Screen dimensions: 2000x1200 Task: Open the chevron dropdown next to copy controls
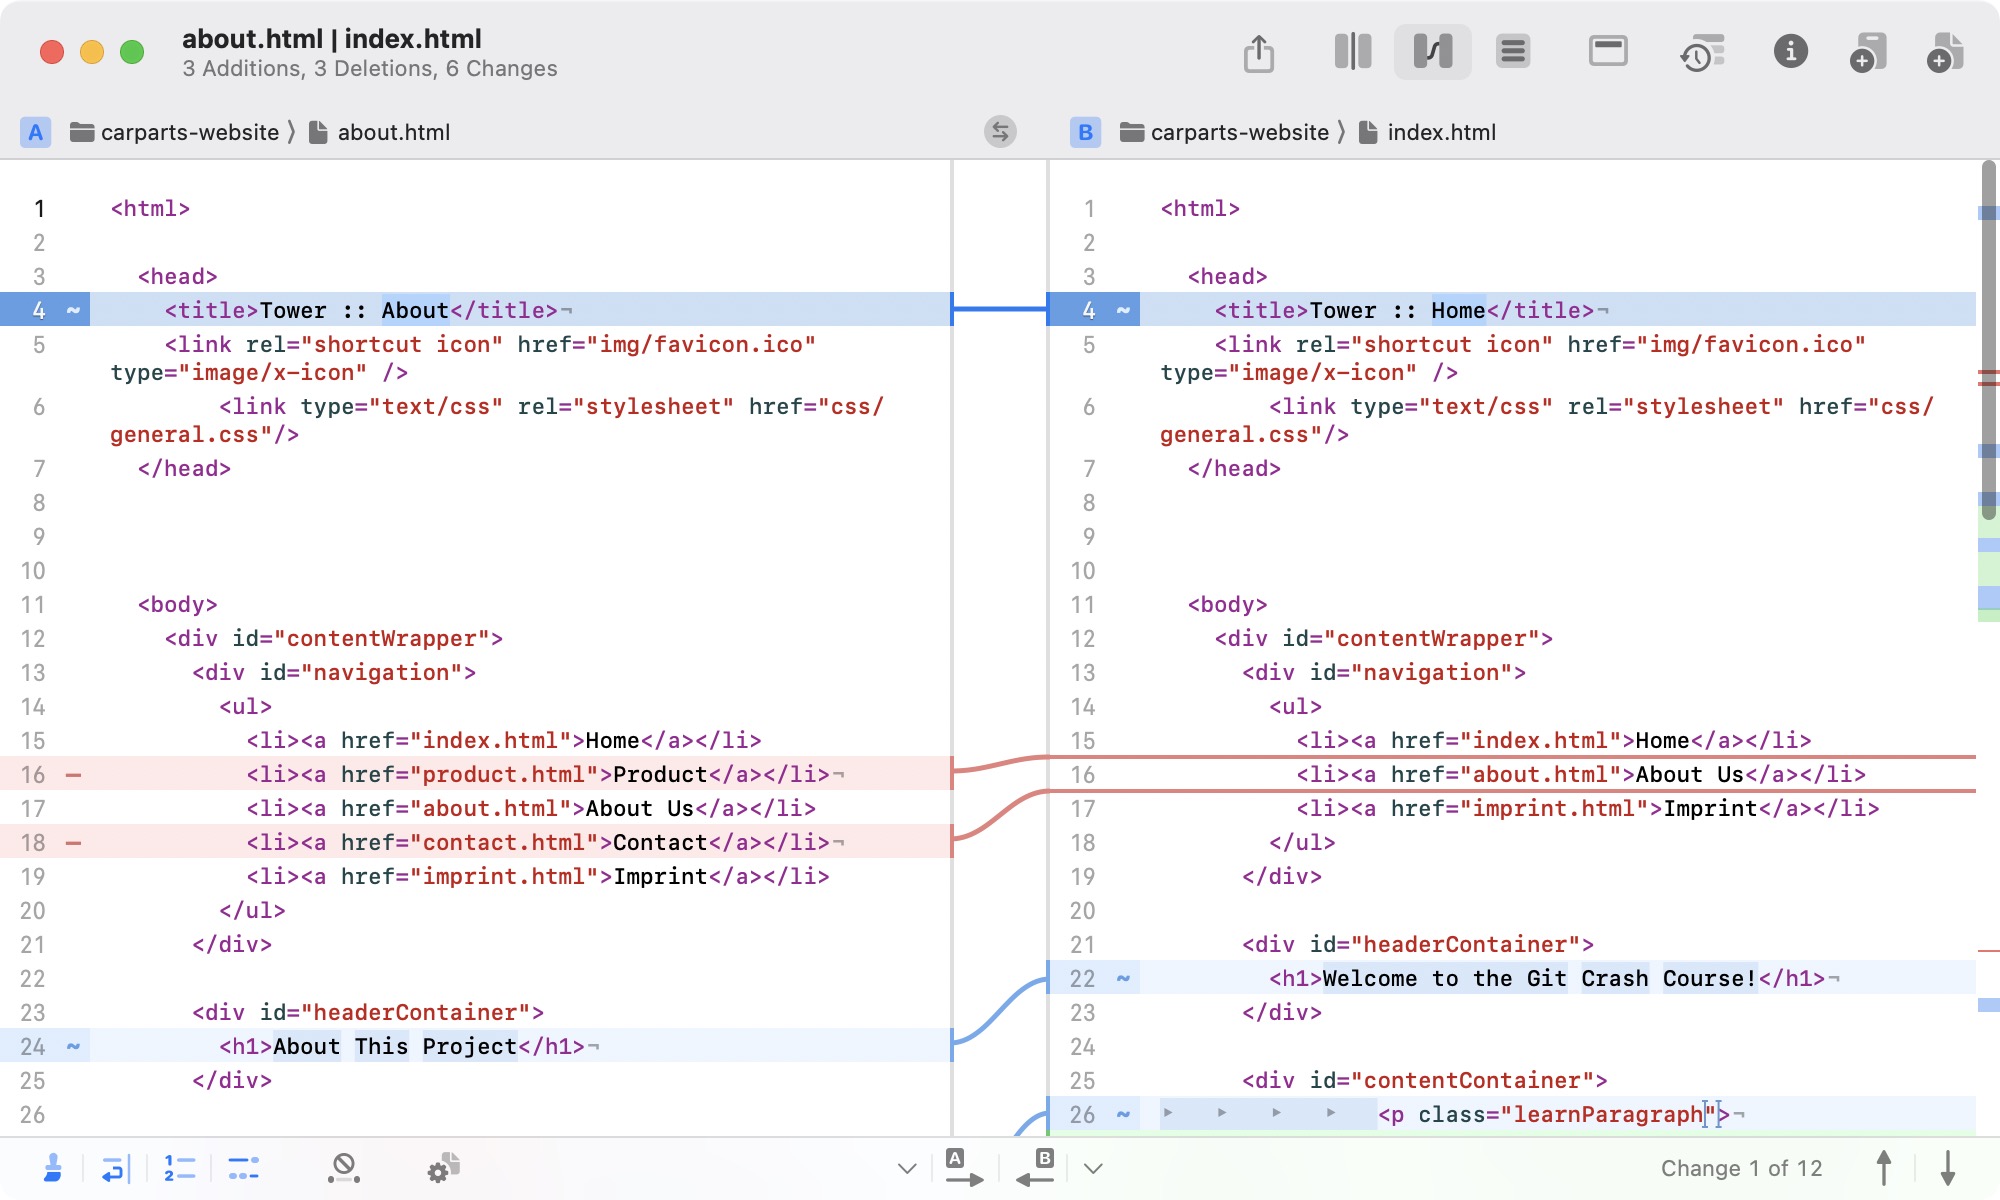(x=1092, y=1168)
